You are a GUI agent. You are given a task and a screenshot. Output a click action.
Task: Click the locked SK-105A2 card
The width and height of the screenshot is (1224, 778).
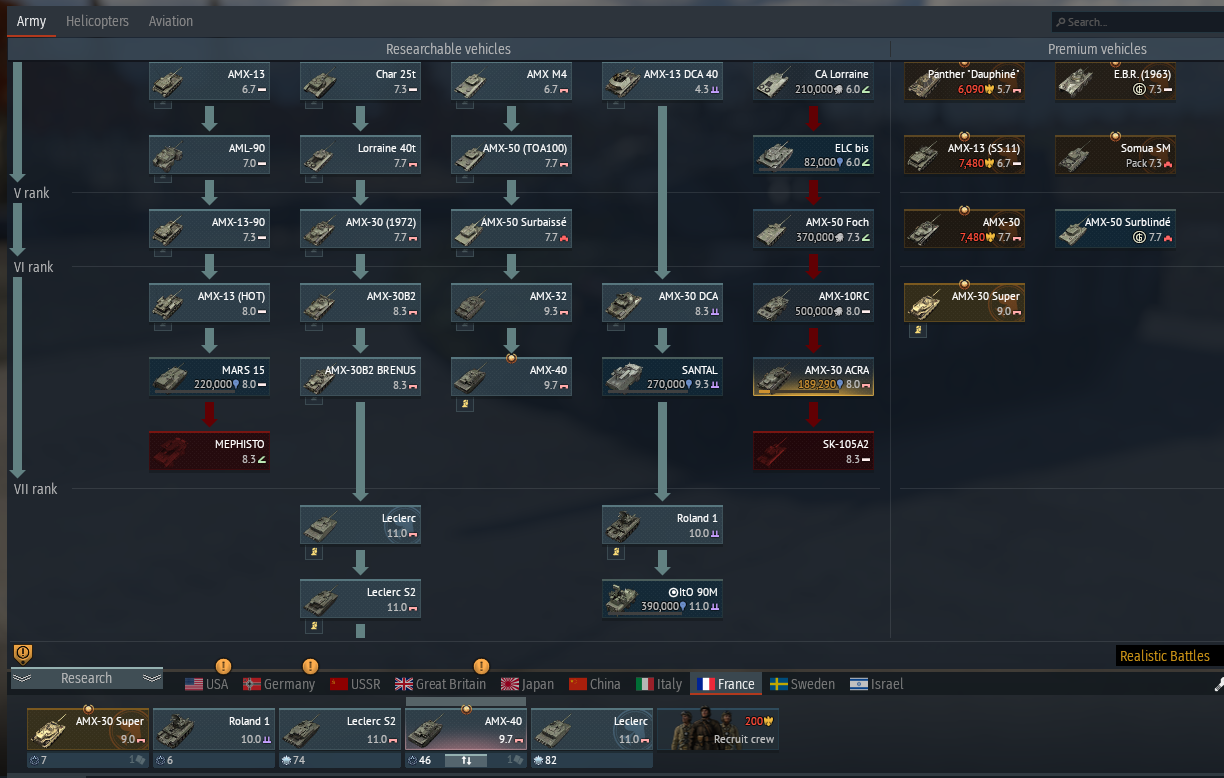pyautogui.click(x=813, y=451)
